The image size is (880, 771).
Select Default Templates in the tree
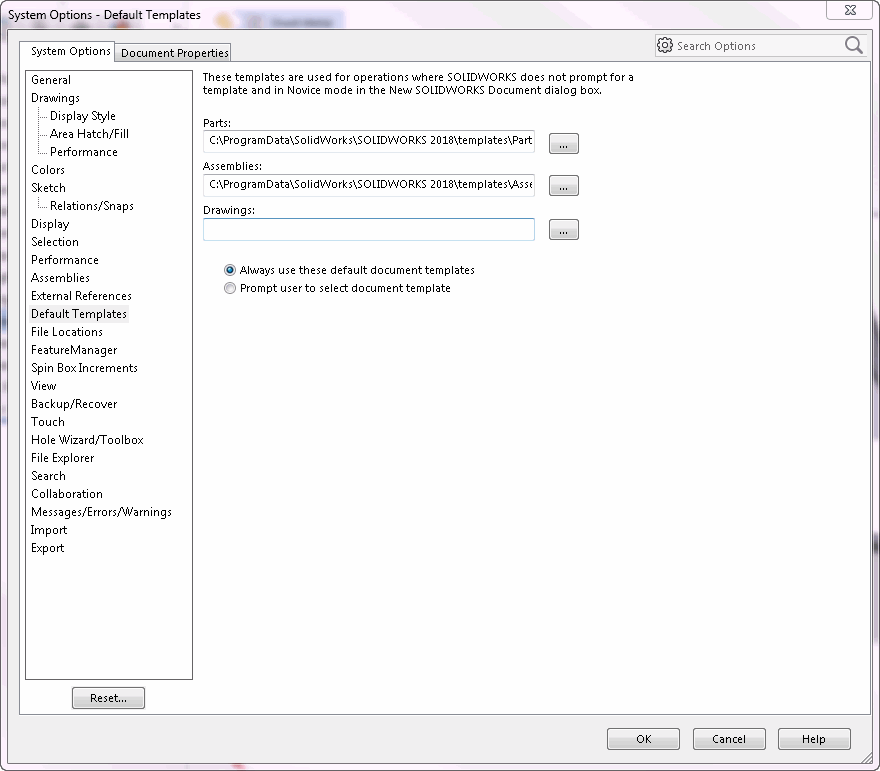(79, 314)
